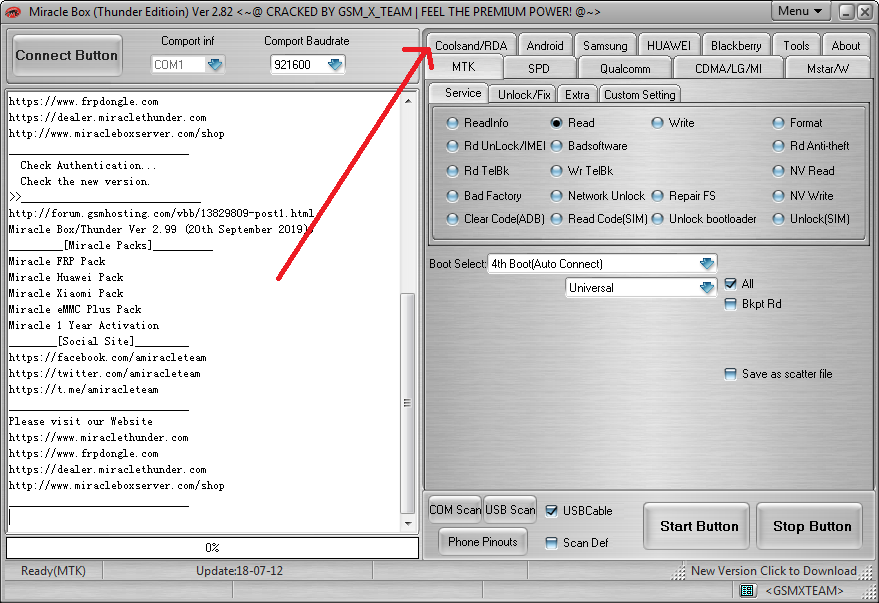Uncheck the All checkbox
The width and height of the screenshot is (879, 603).
(x=730, y=284)
